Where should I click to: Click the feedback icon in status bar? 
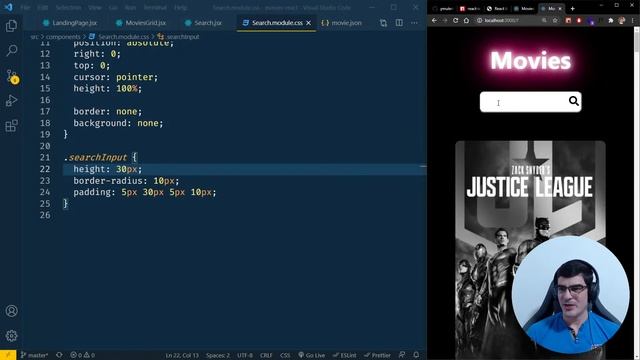pyautogui.click(x=402, y=355)
